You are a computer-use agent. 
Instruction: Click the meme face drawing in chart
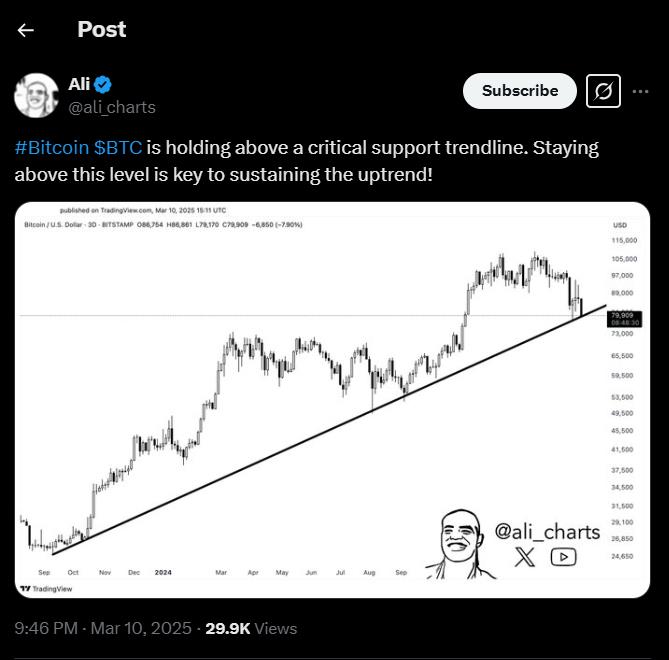click(x=460, y=541)
